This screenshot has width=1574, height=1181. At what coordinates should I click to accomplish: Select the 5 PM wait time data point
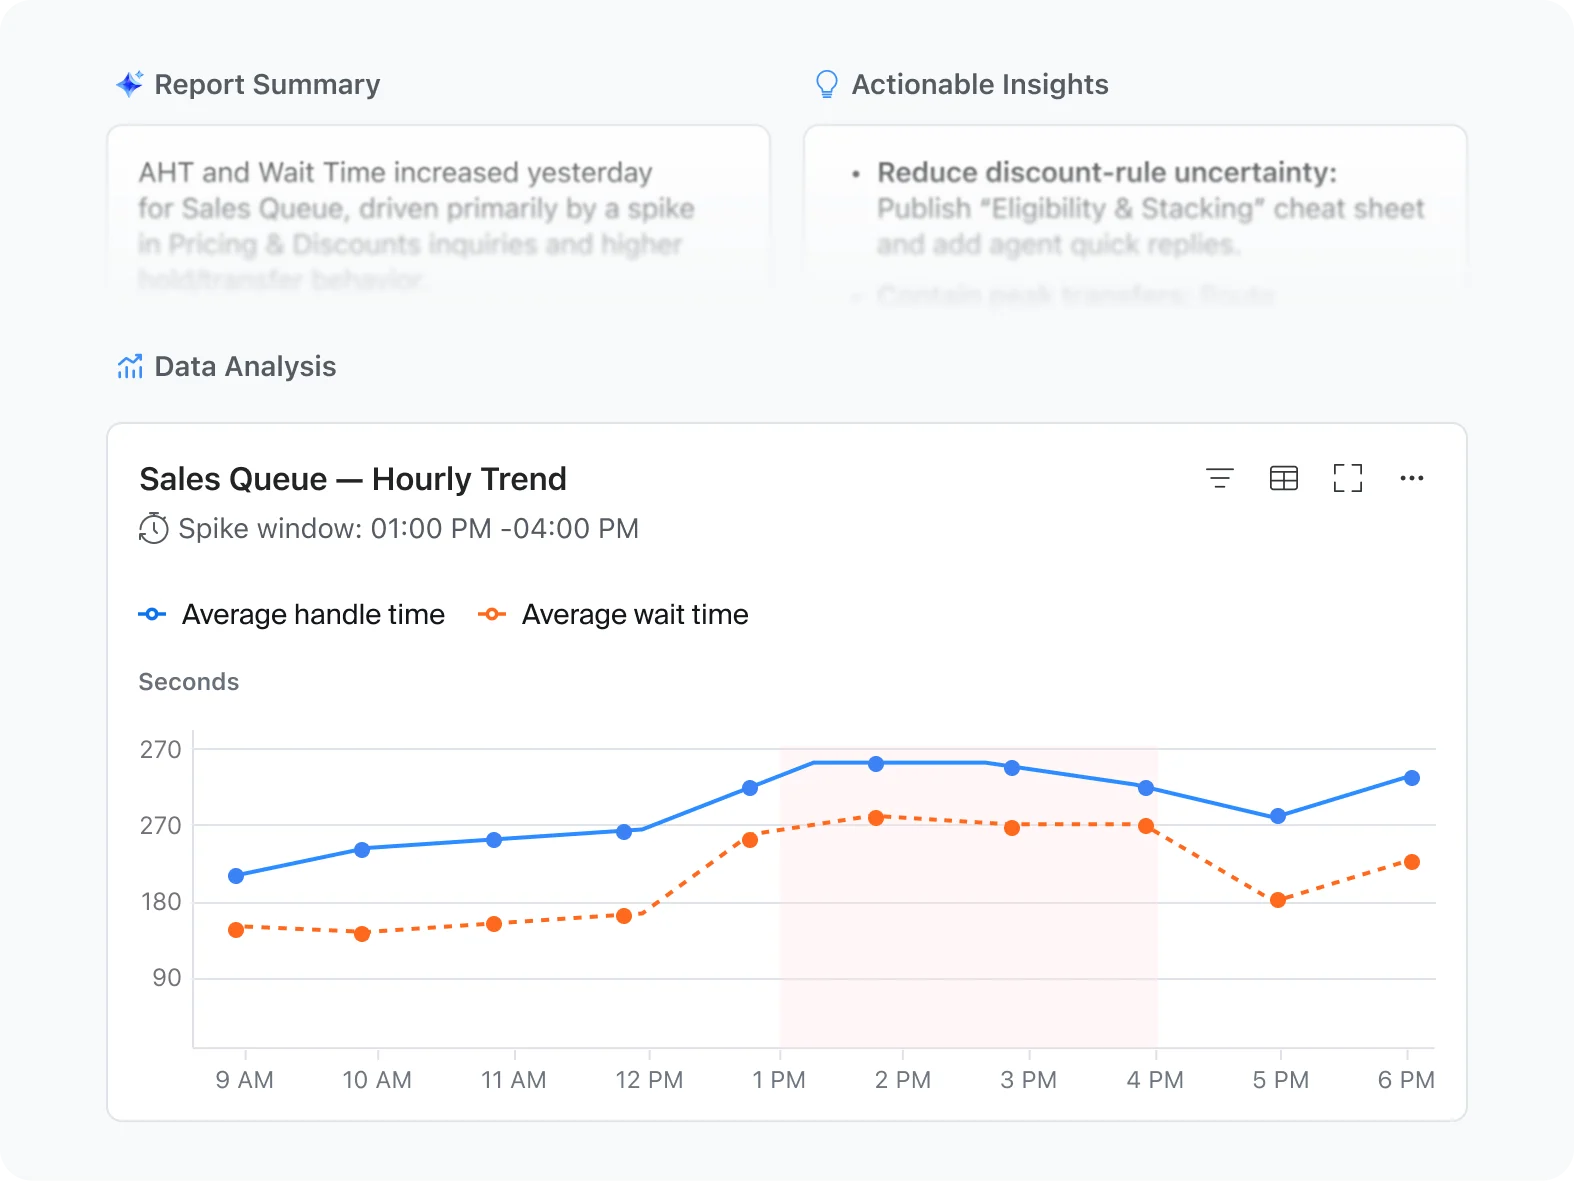[1278, 900]
